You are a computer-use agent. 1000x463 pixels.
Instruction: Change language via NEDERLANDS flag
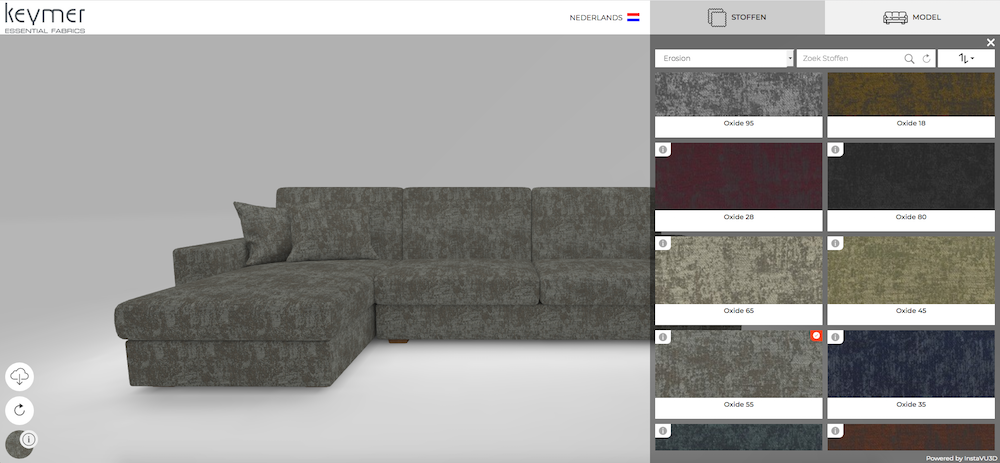(x=604, y=18)
